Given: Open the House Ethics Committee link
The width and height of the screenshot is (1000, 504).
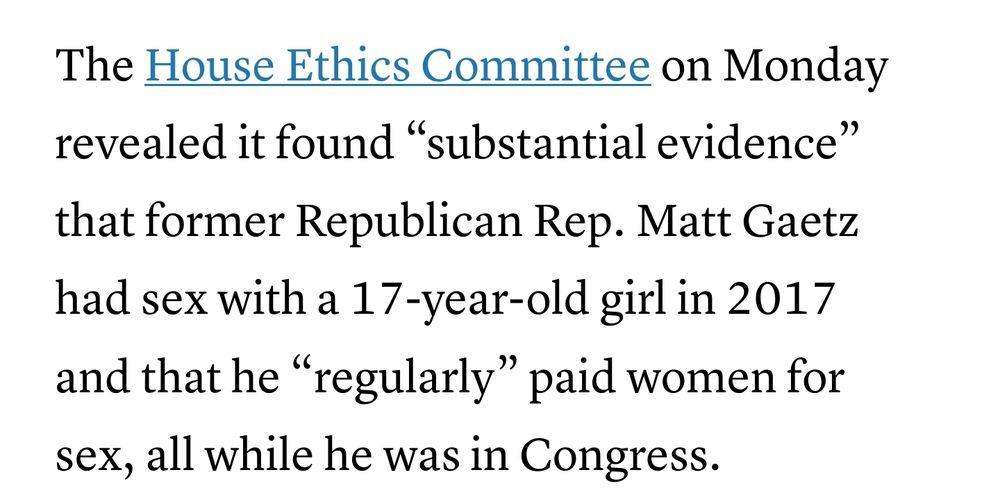Looking at the screenshot, I should (x=397, y=65).
